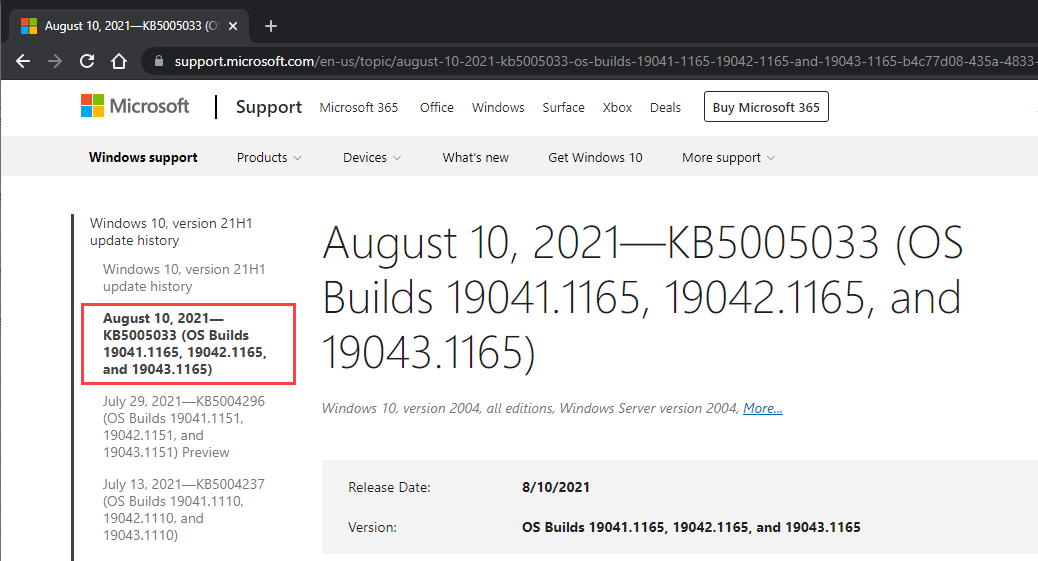Click the browser forward arrow
Viewport: 1038px width, 561px height.
[55, 62]
